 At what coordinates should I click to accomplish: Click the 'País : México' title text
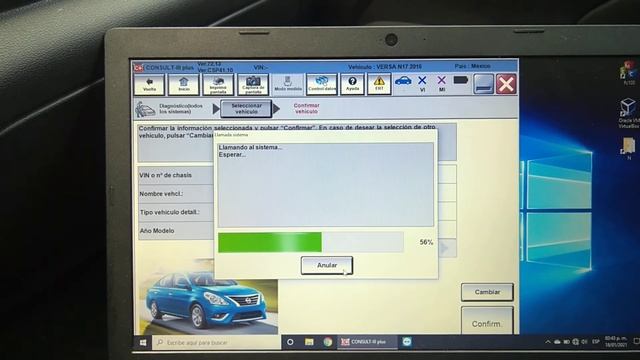[x=473, y=66]
